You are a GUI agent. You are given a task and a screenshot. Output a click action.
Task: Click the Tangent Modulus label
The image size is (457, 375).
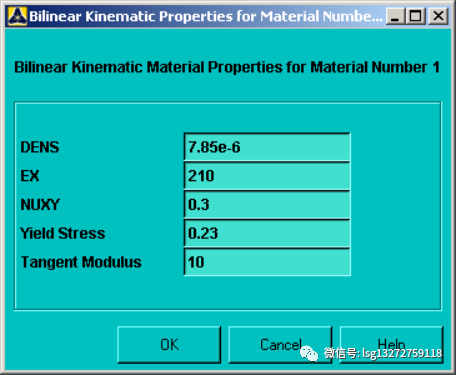point(81,262)
